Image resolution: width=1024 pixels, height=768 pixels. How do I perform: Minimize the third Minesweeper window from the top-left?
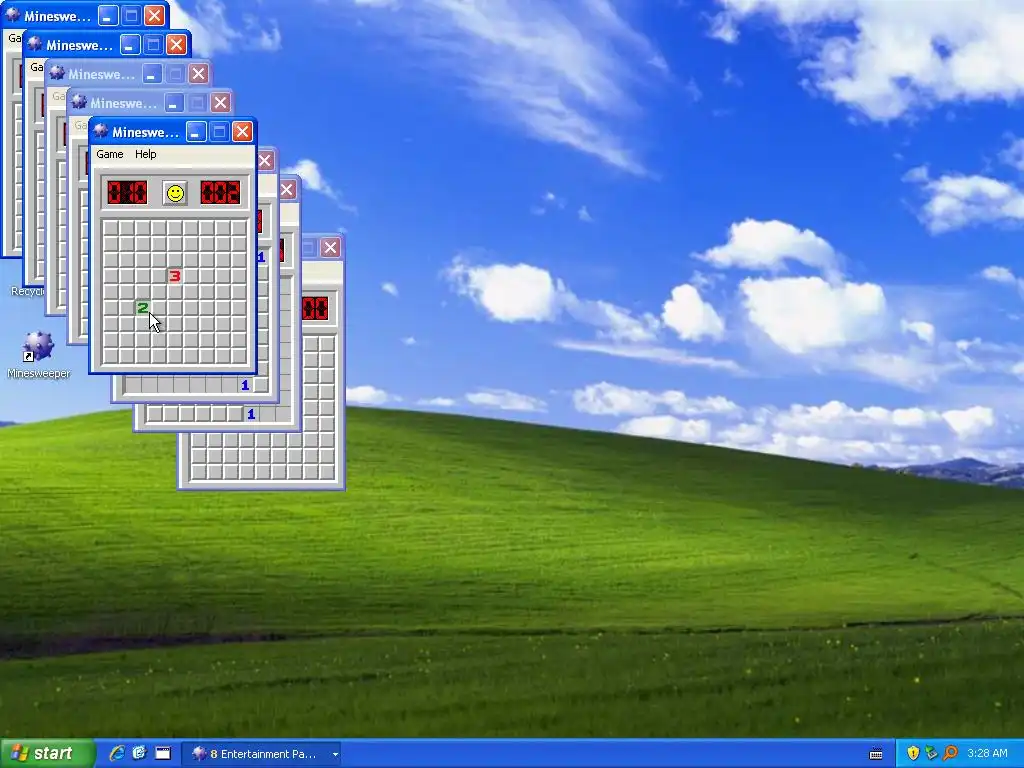tap(152, 74)
